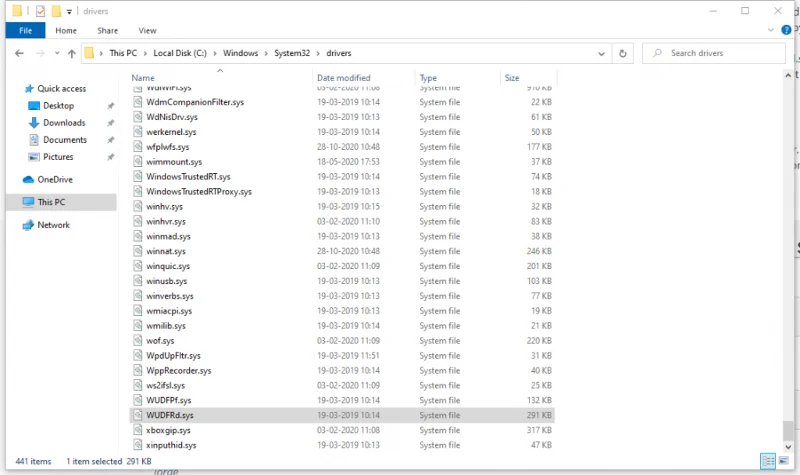The image size is (800, 475).
Task: Click the pin icon next to Pictures
Action: [x=110, y=157]
